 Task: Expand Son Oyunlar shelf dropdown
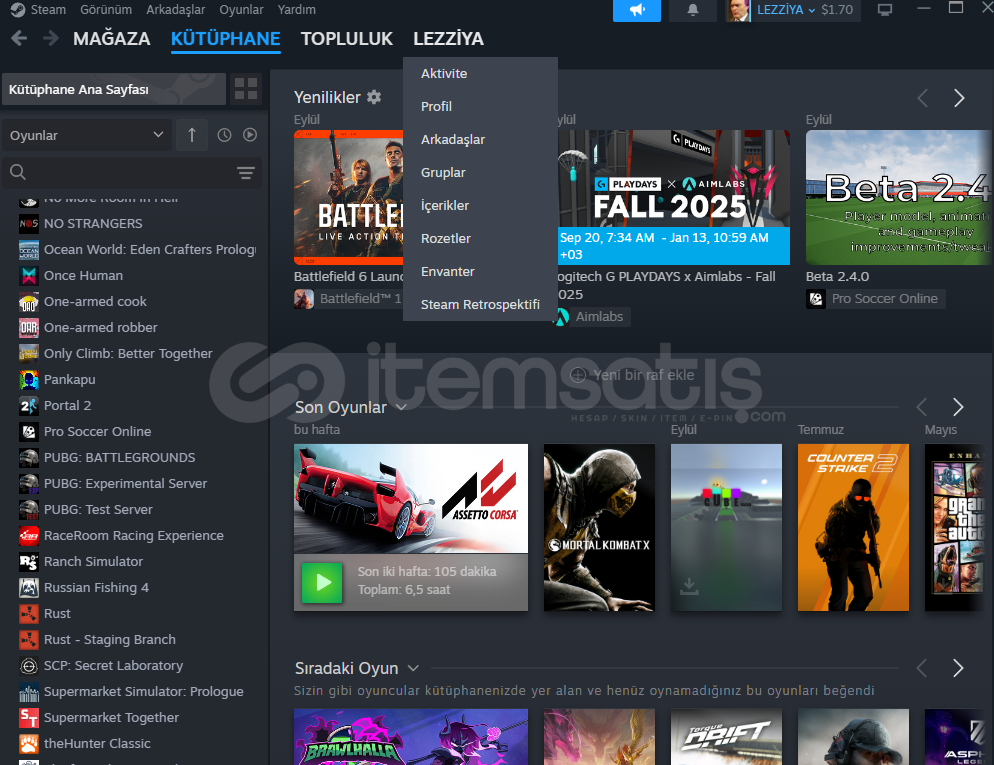coord(401,407)
